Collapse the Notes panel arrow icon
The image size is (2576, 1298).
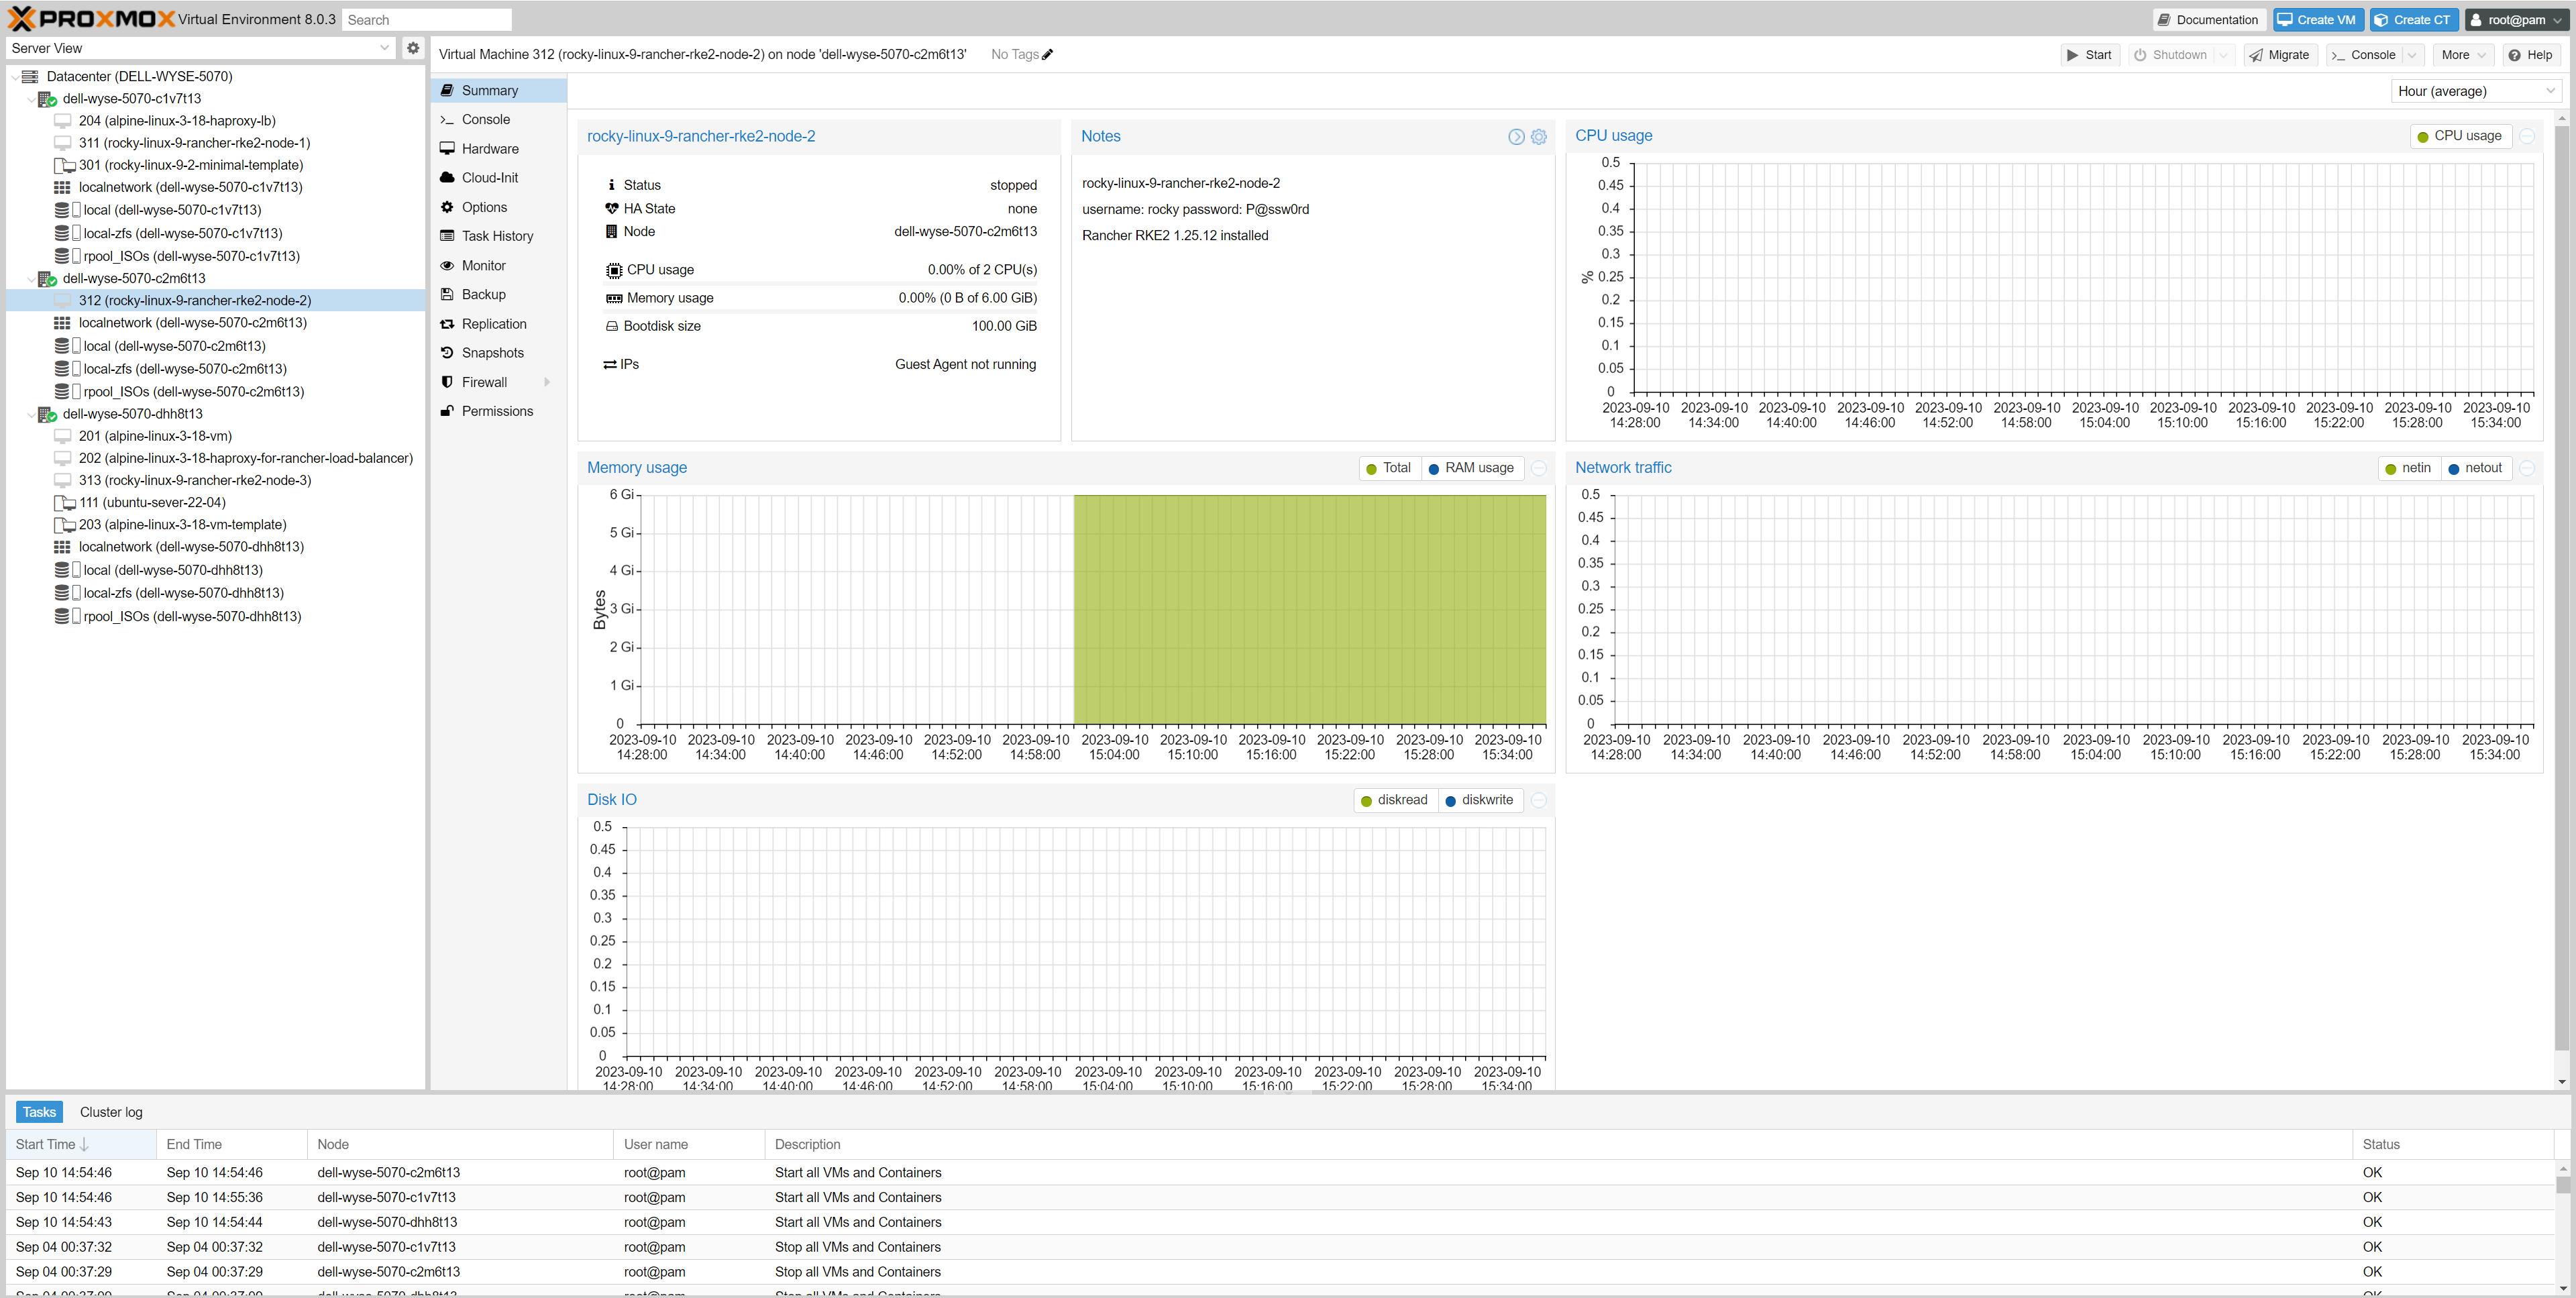(1516, 137)
